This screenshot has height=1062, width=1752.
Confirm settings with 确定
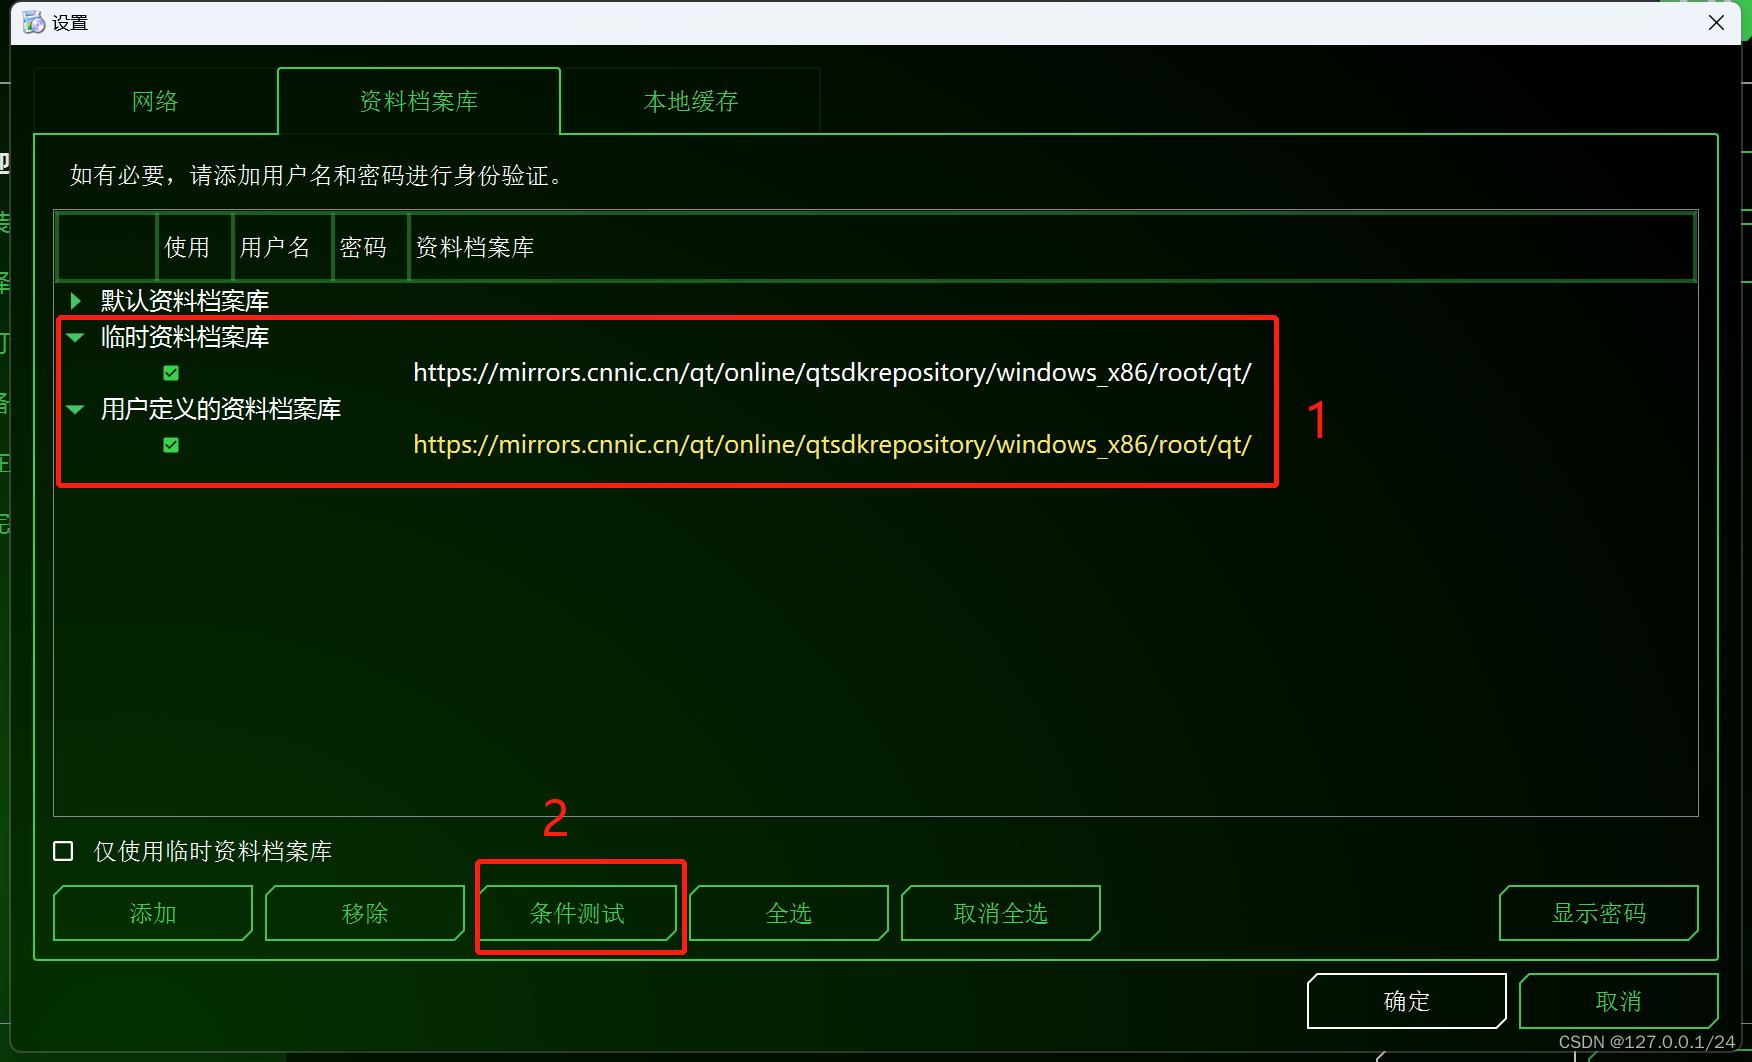point(1407,1001)
